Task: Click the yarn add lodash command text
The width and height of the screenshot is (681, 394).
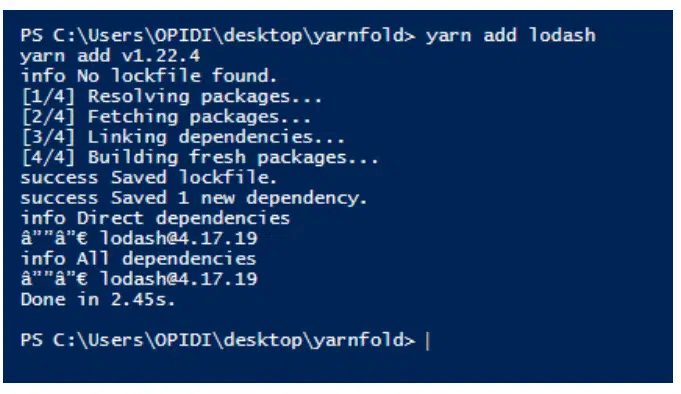Action: pos(511,35)
